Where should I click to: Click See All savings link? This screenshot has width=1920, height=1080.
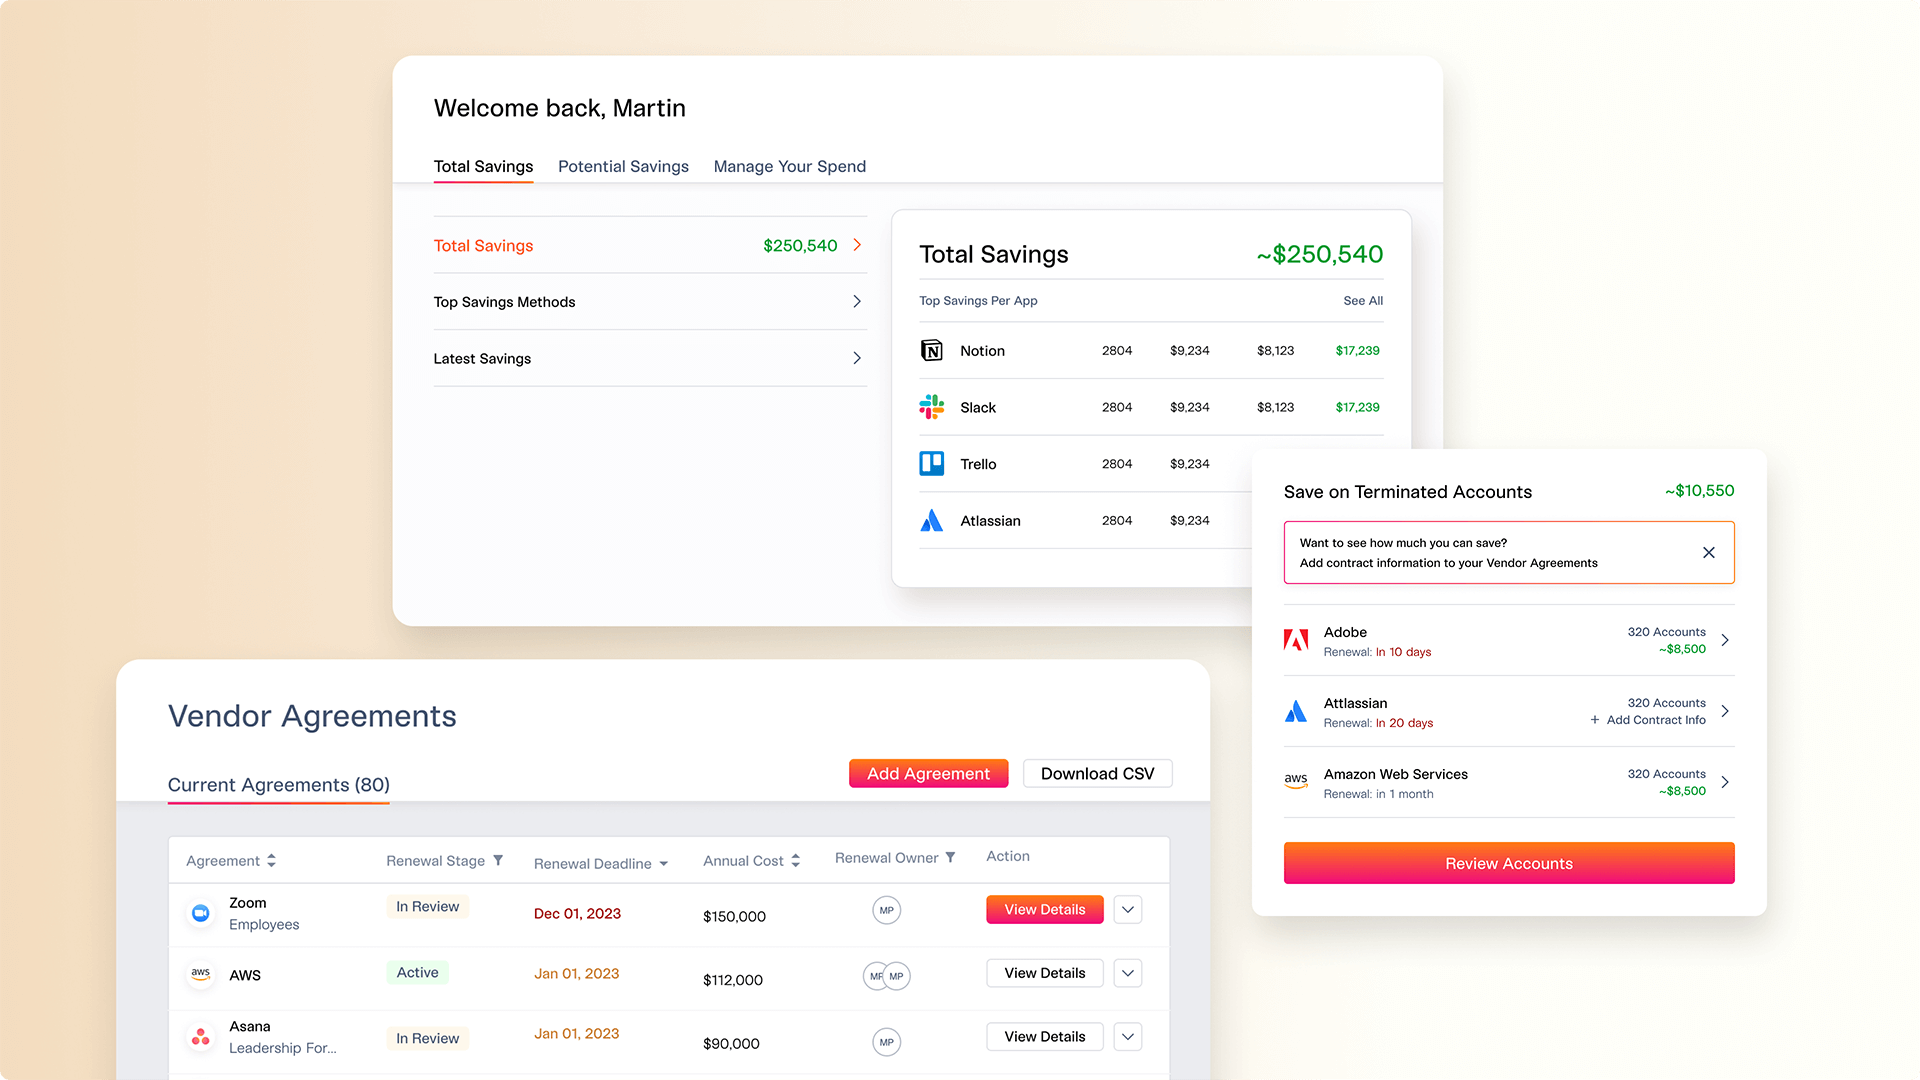coord(1363,301)
